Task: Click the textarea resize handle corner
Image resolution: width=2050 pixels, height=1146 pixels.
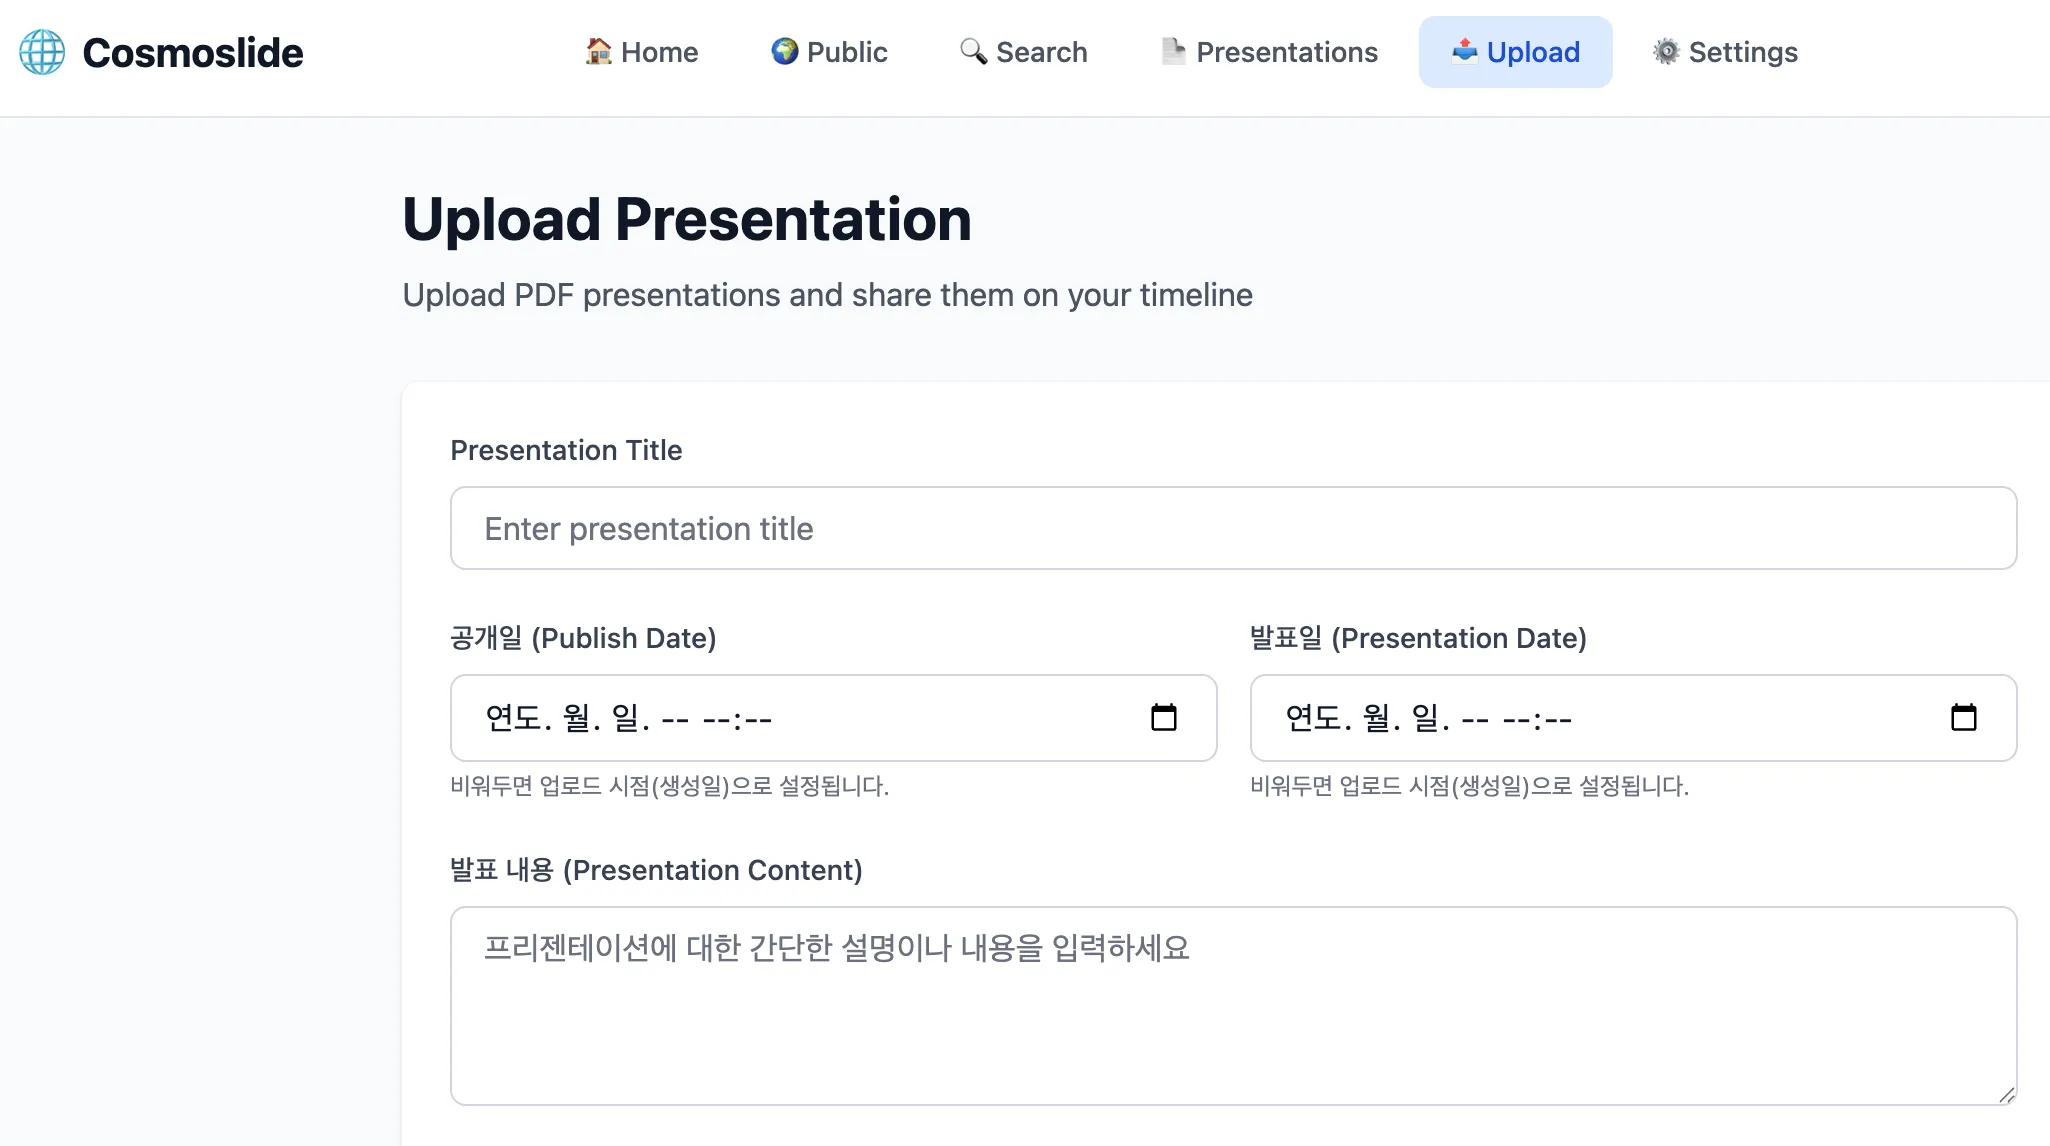Action: pyautogui.click(x=2006, y=1095)
